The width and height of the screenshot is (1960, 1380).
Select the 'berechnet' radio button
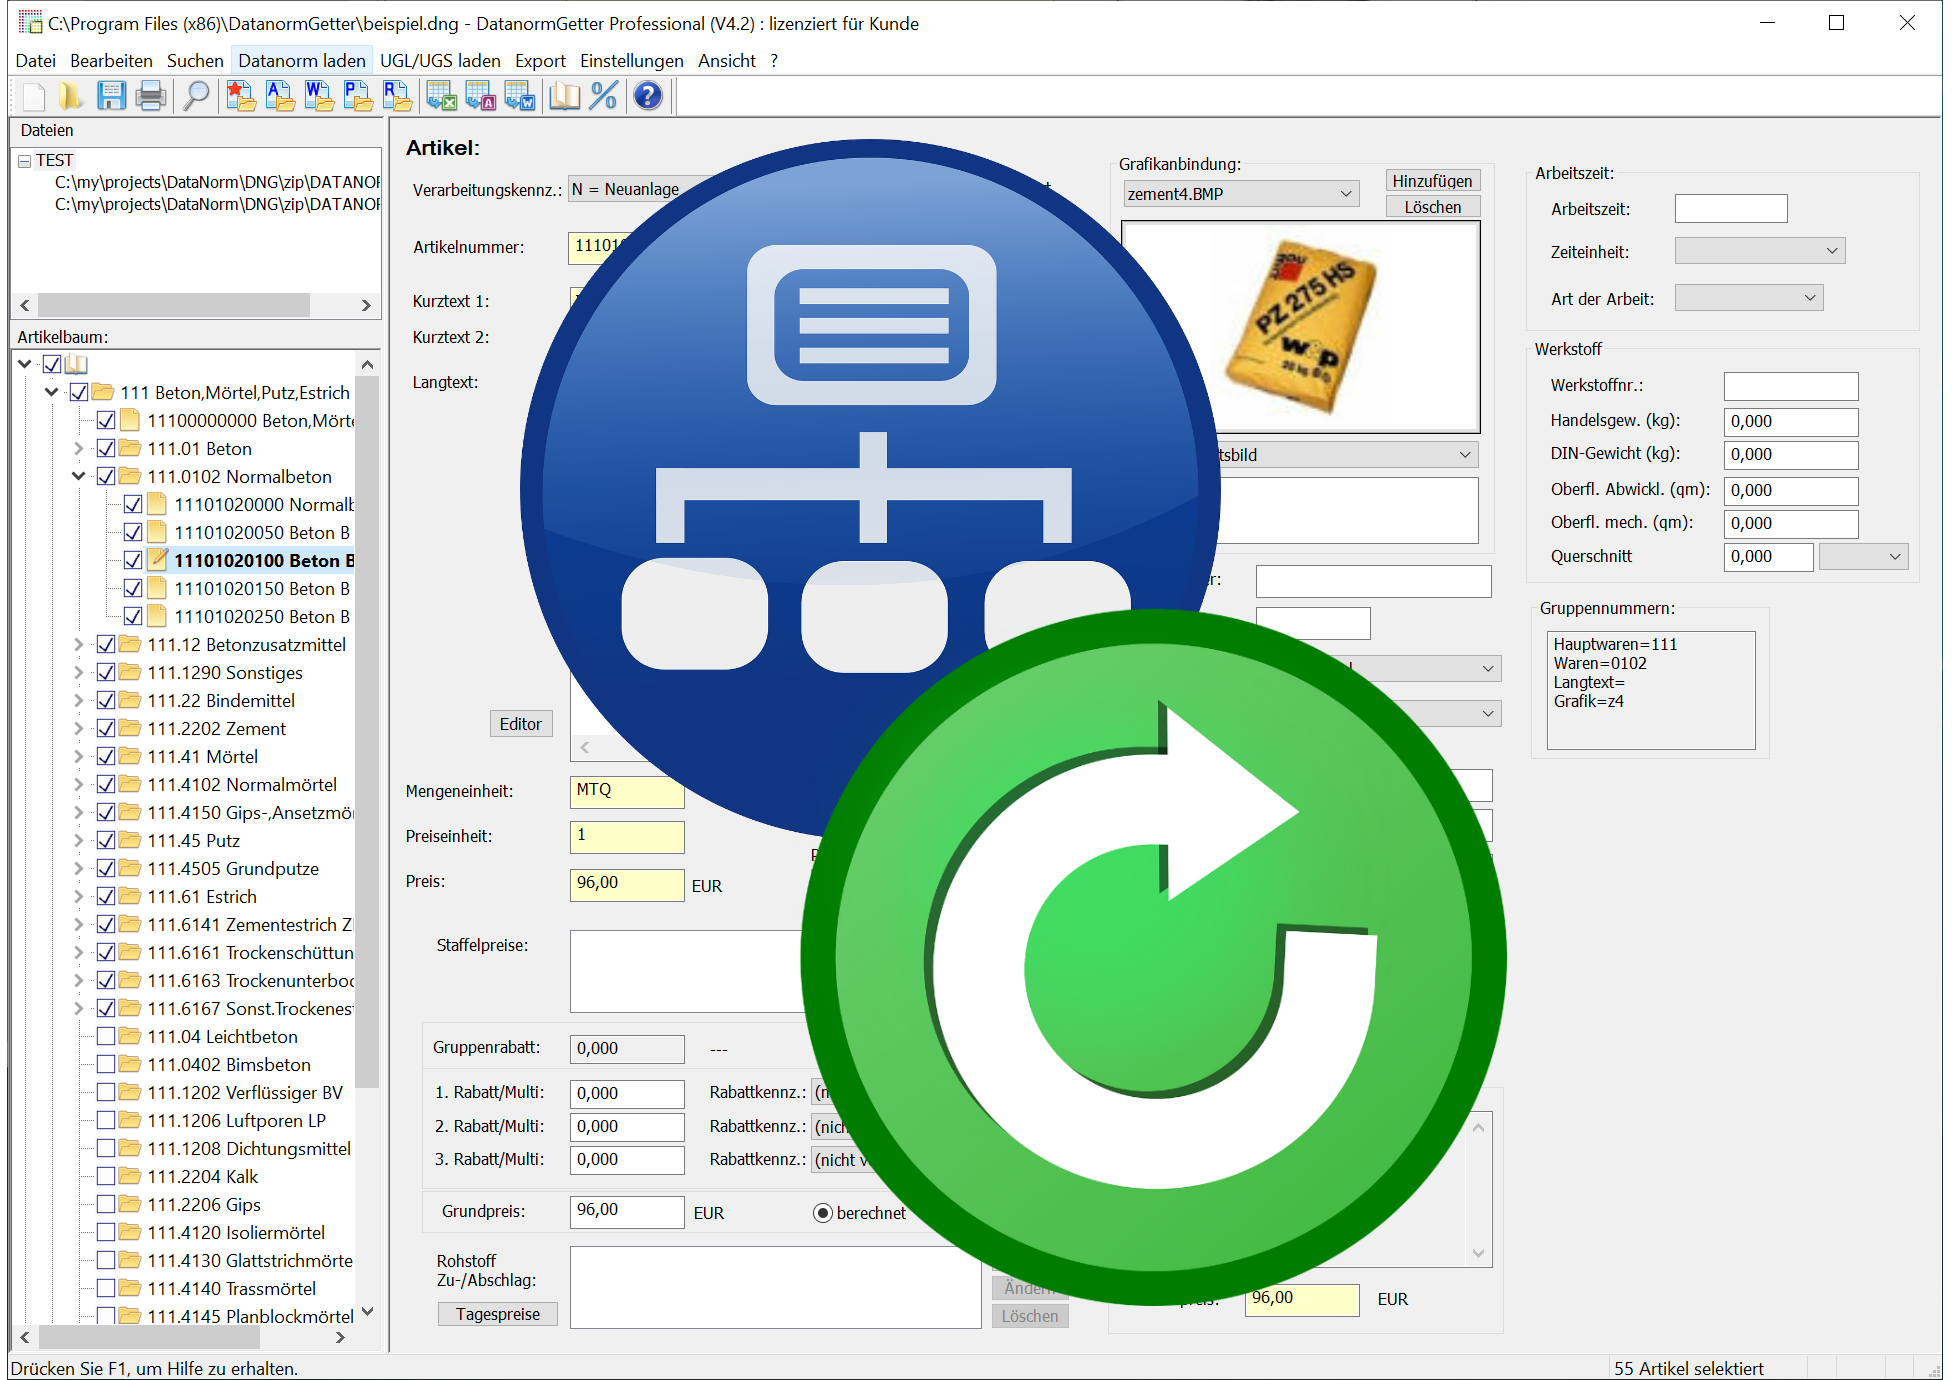point(823,1213)
